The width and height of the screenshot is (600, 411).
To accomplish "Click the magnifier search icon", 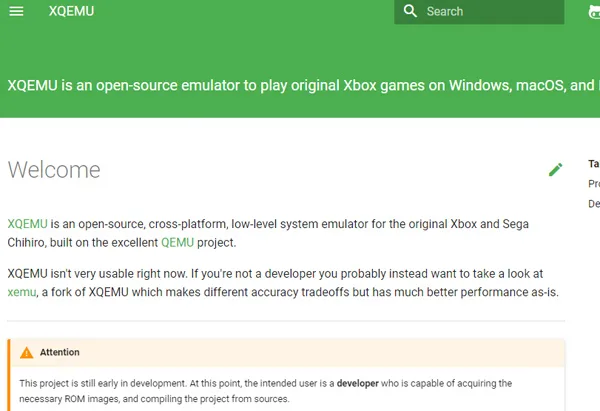I will pos(410,11).
